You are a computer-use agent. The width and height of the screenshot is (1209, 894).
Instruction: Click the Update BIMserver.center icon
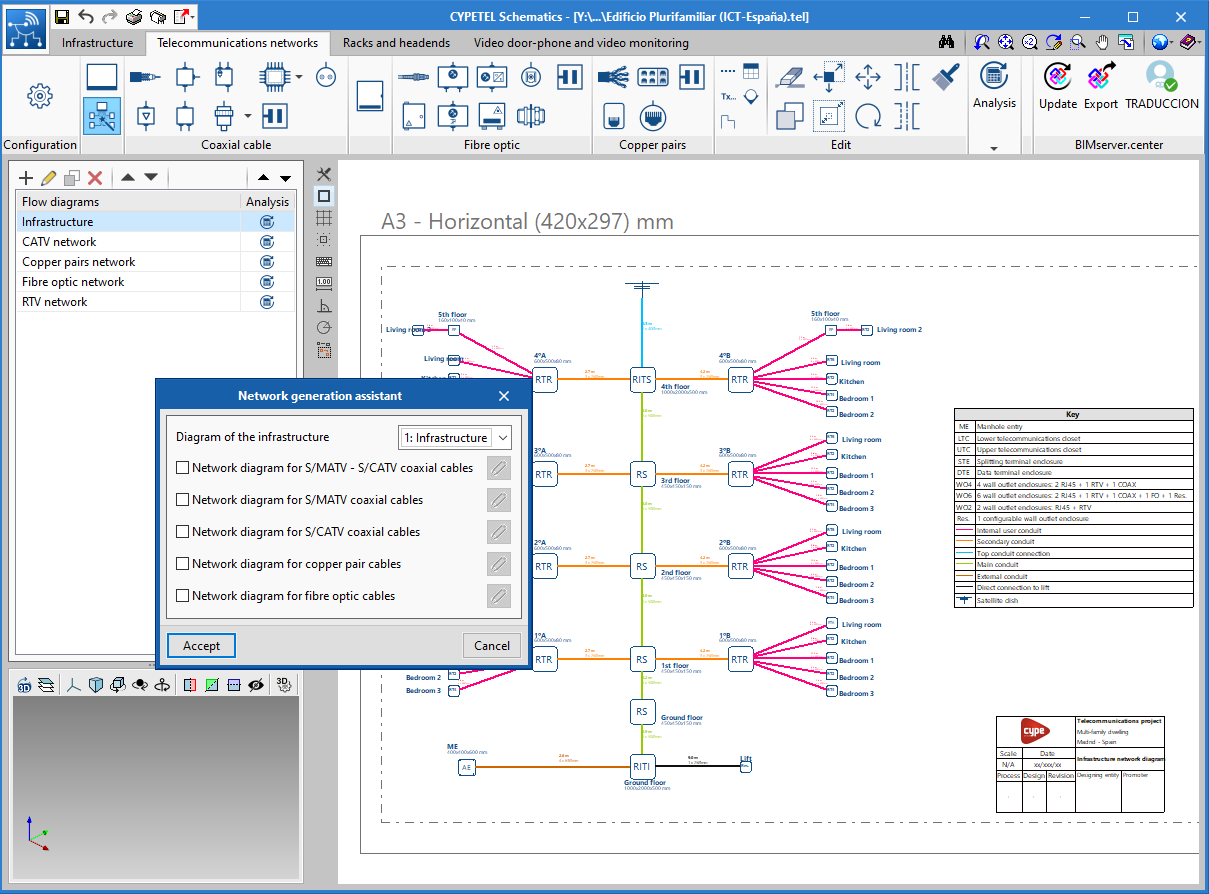pyautogui.click(x=1057, y=77)
